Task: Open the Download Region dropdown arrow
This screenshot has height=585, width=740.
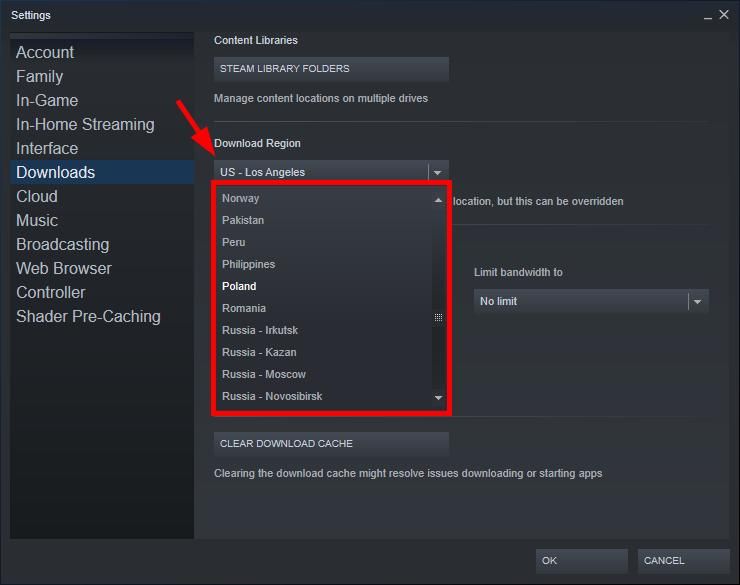Action: click(x=437, y=172)
